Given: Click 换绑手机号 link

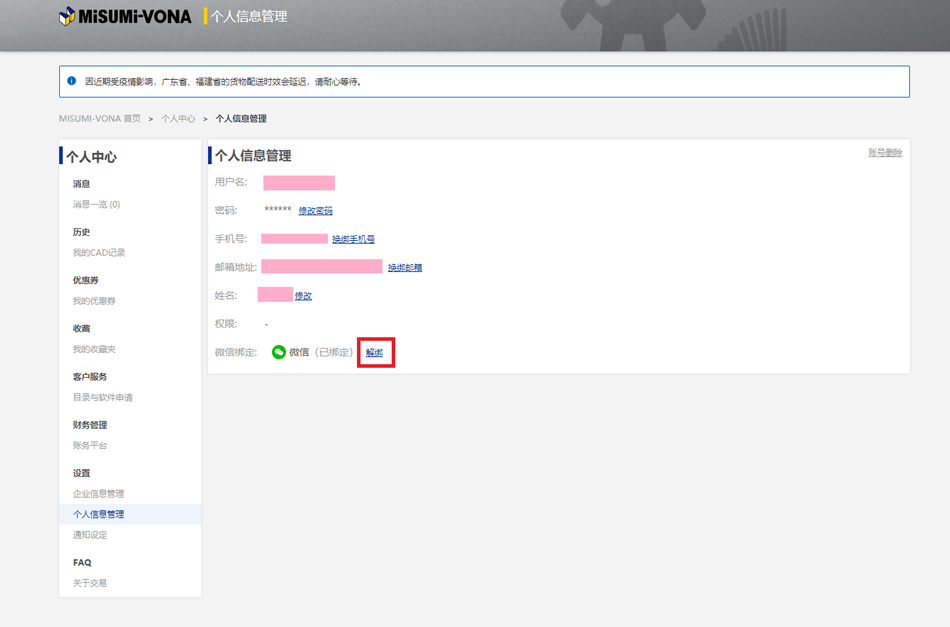Looking at the screenshot, I should [353, 239].
